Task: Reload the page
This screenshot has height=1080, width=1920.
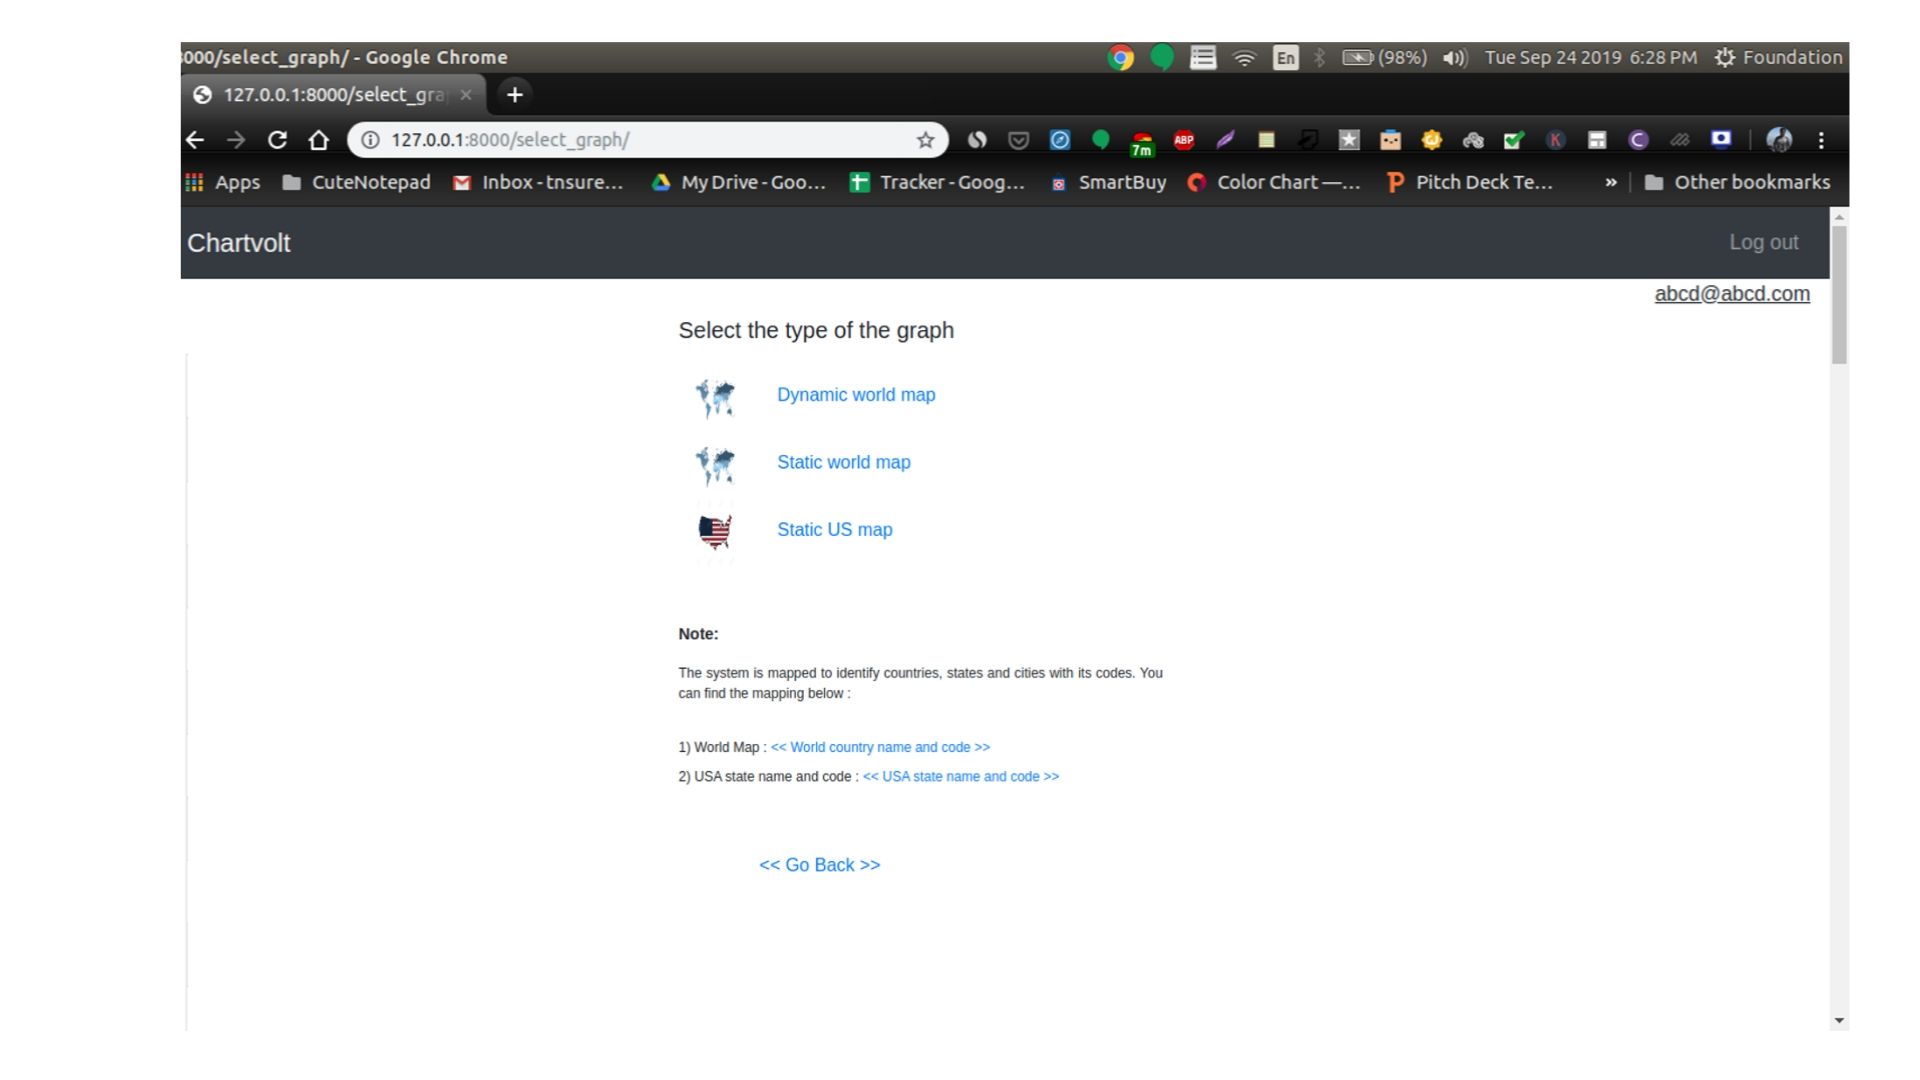Action: point(277,140)
